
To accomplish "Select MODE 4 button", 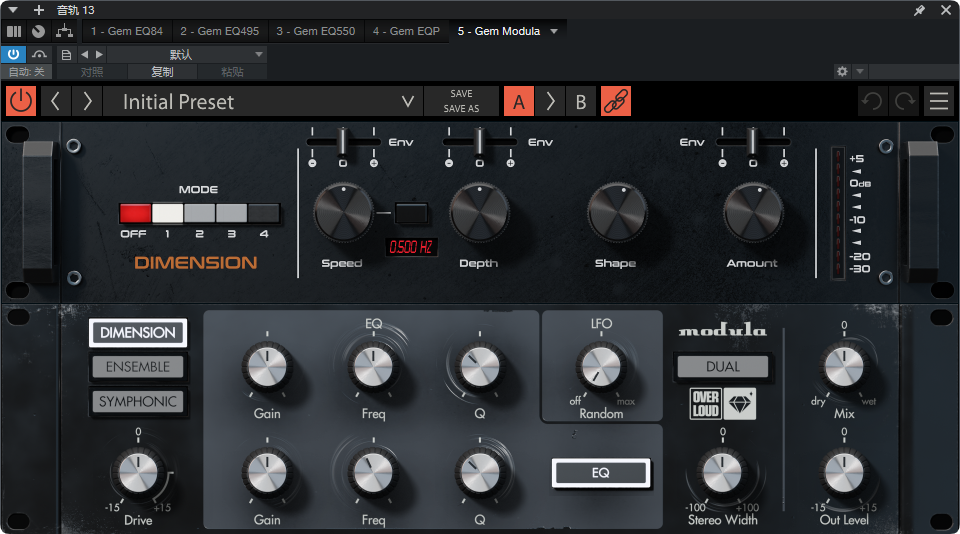I will (264, 213).
